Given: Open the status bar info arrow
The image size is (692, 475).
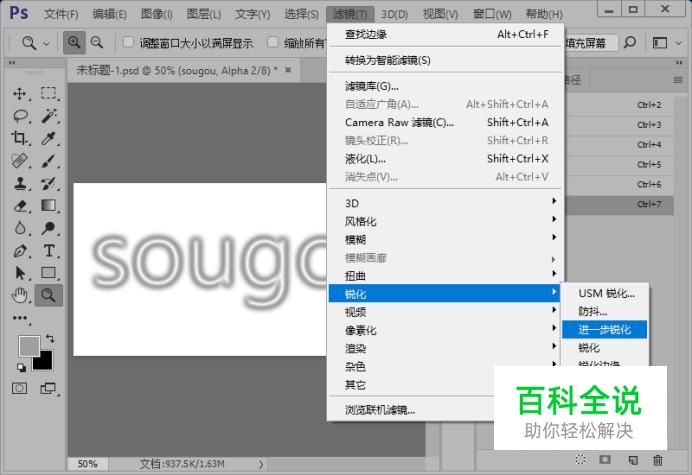Looking at the screenshot, I should click(261, 464).
